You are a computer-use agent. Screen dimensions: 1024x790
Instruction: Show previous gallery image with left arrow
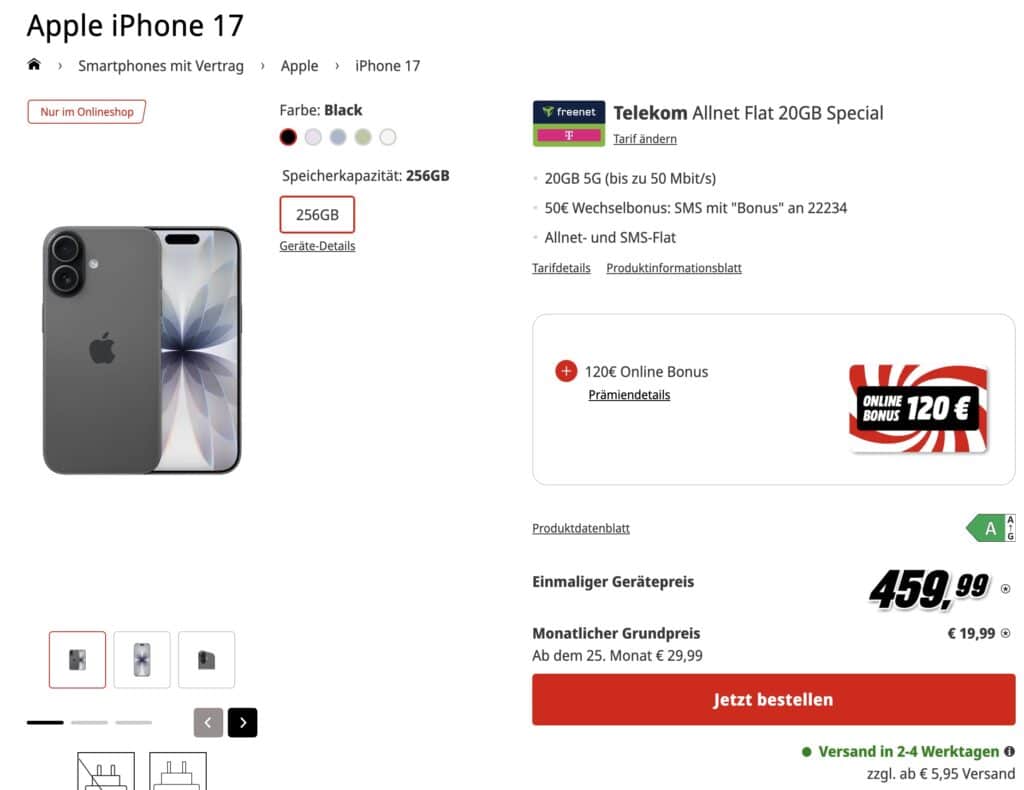tap(208, 722)
